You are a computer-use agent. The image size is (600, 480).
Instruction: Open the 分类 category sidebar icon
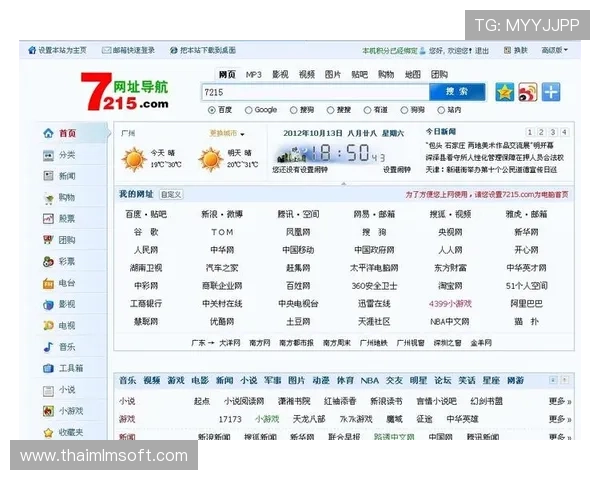[x=49, y=155]
